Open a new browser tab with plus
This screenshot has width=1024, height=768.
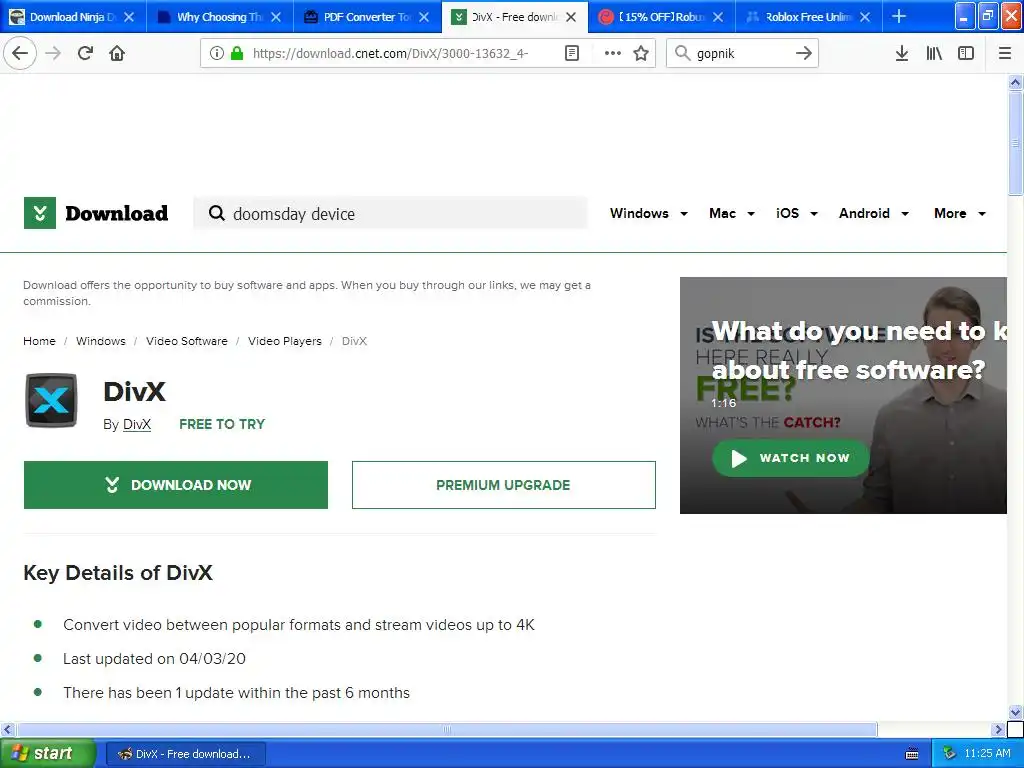pyautogui.click(x=899, y=16)
